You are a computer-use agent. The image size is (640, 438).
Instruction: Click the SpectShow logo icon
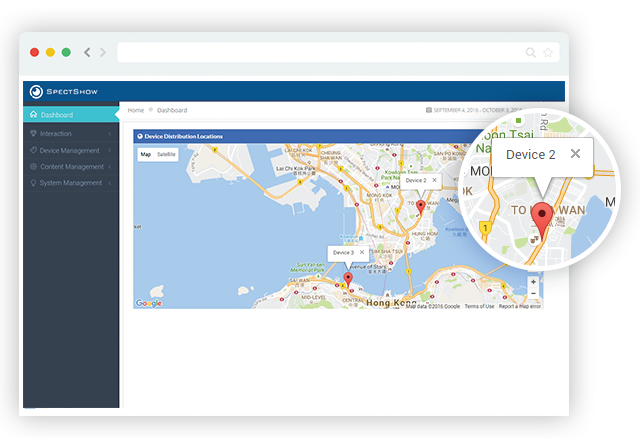pyautogui.click(x=36, y=91)
